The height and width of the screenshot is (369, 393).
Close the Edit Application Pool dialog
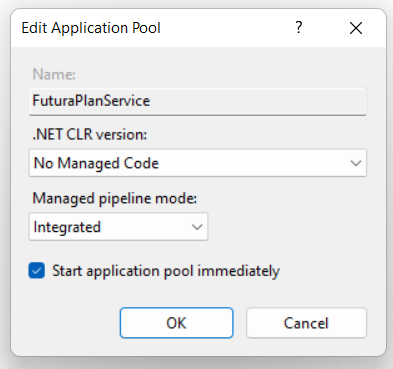pyautogui.click(x=356, y=28)
